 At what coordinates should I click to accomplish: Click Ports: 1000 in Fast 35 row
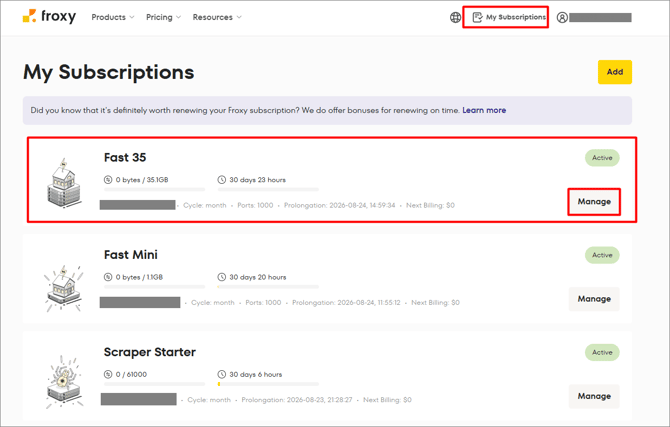pyautogui.click(x=255, y=205)
